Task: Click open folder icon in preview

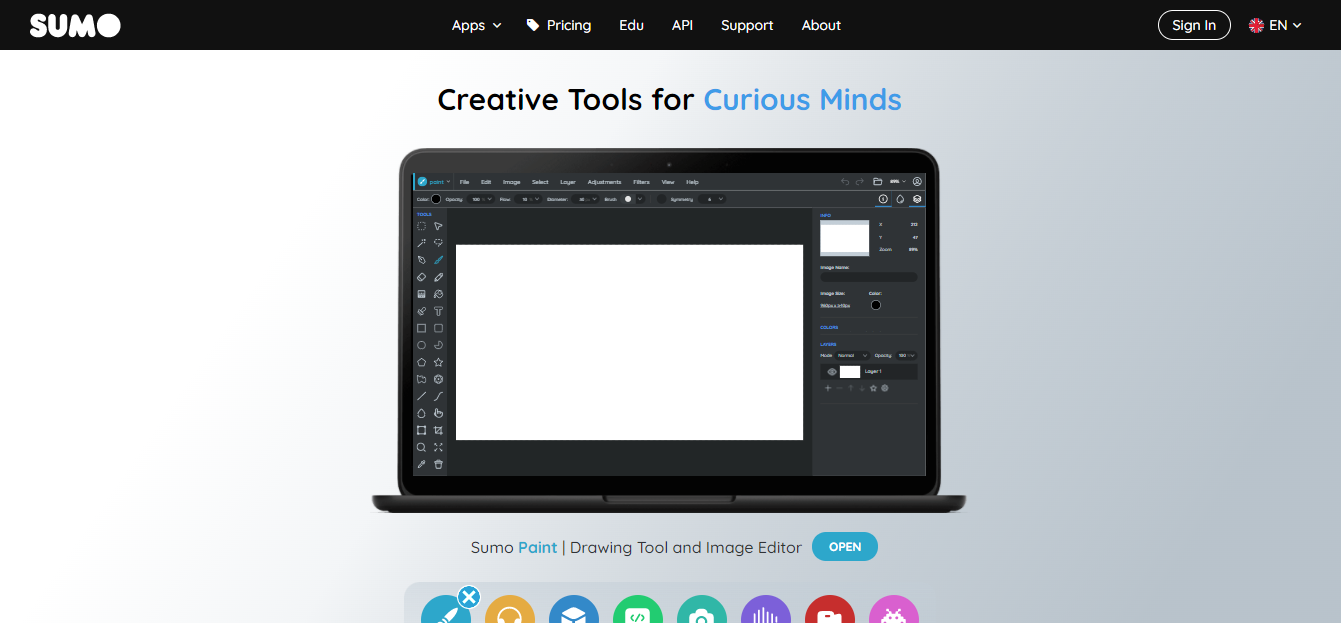Action: (x=877, y=182)
